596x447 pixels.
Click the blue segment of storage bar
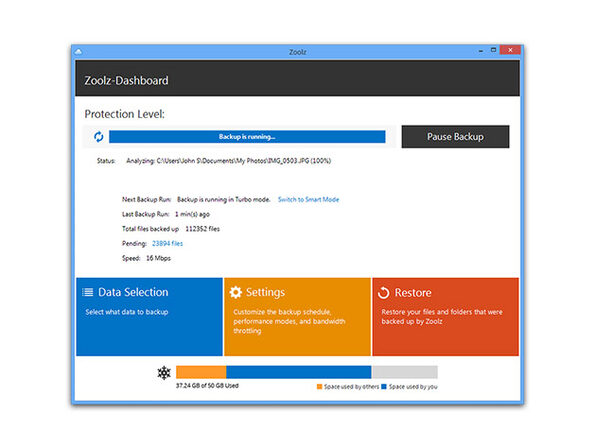[299, 372]
